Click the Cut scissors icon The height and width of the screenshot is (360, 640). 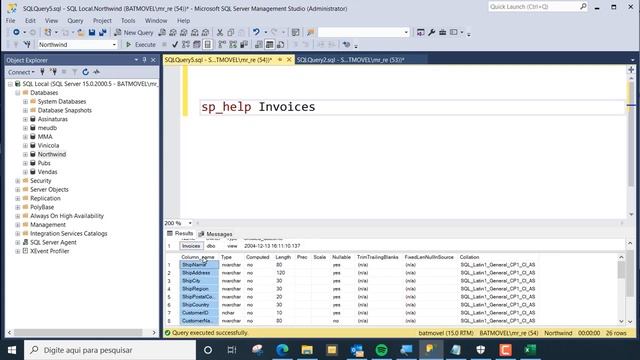(x=220, y=32)
